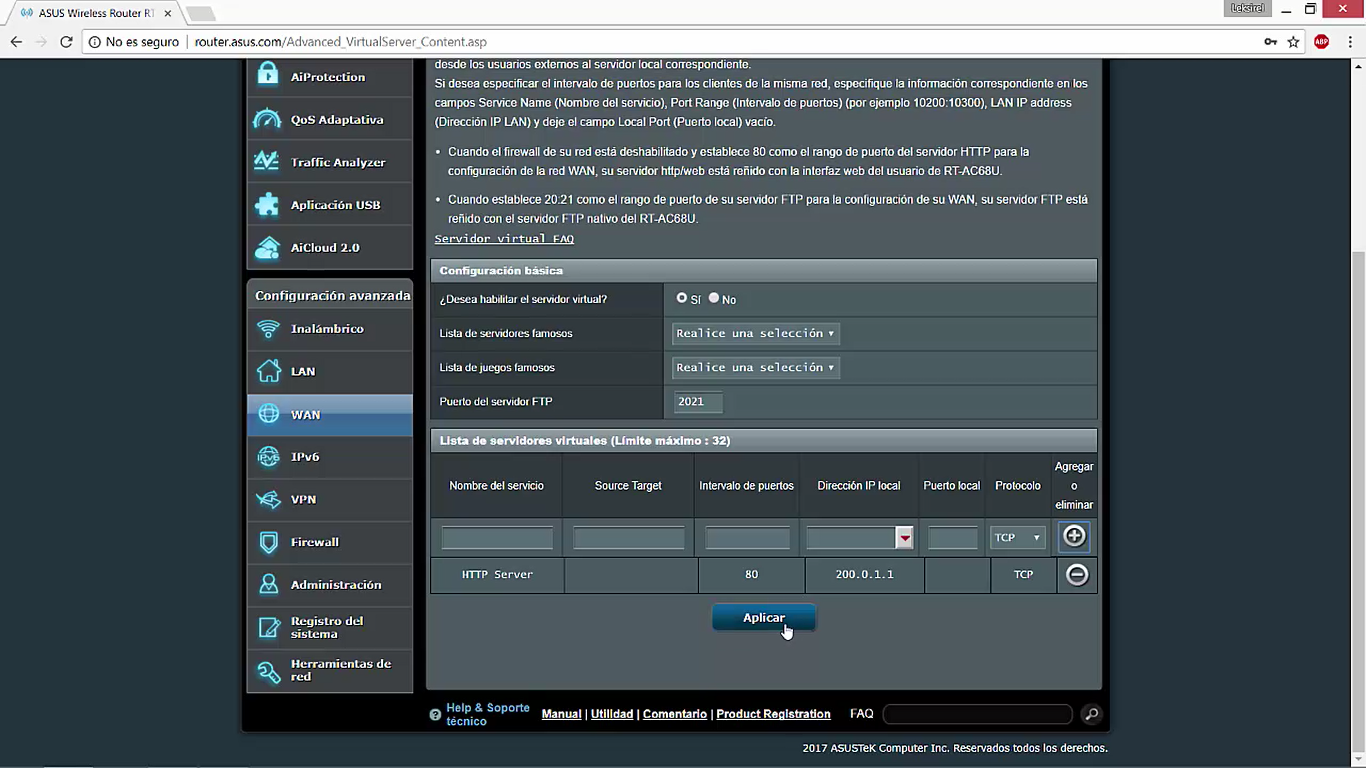The width and height of the screenshot is (1366, 768).
Task: Open the TCP protocol dropdown
Action: coord(1017,537)
